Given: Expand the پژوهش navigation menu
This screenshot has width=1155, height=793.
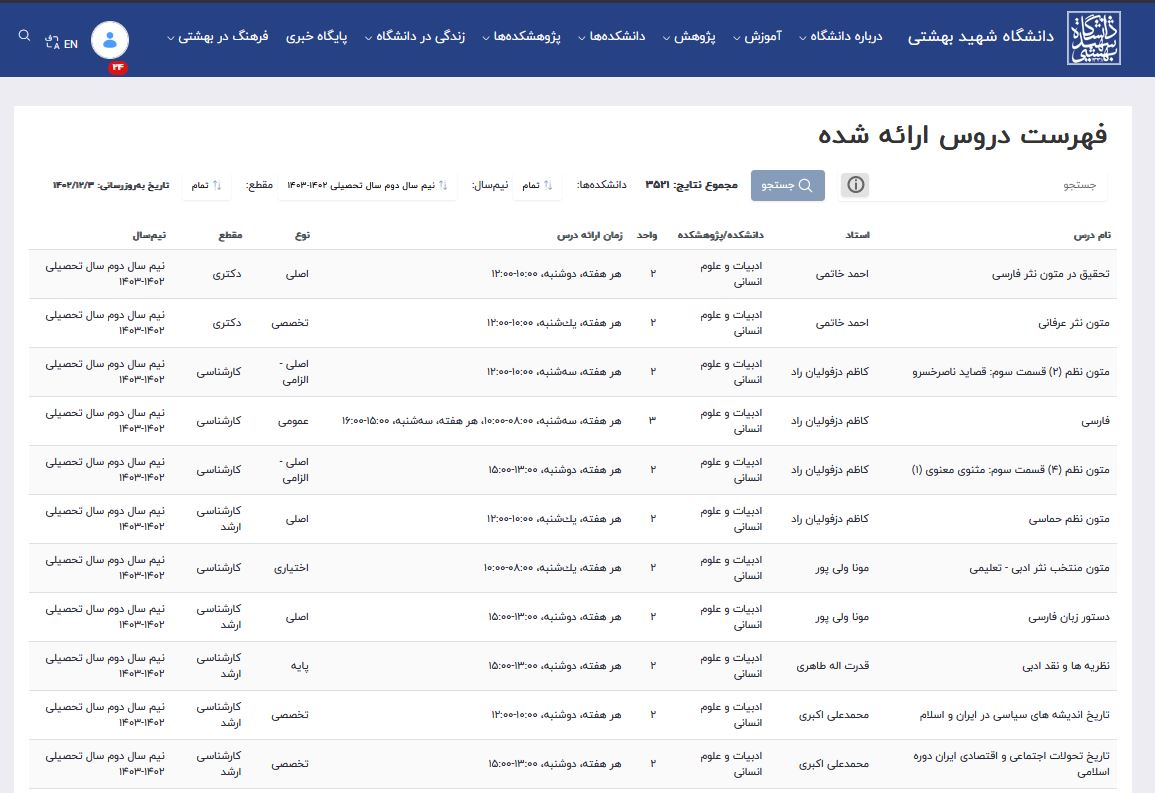Looking at the screenshot, I should (703, 37).
